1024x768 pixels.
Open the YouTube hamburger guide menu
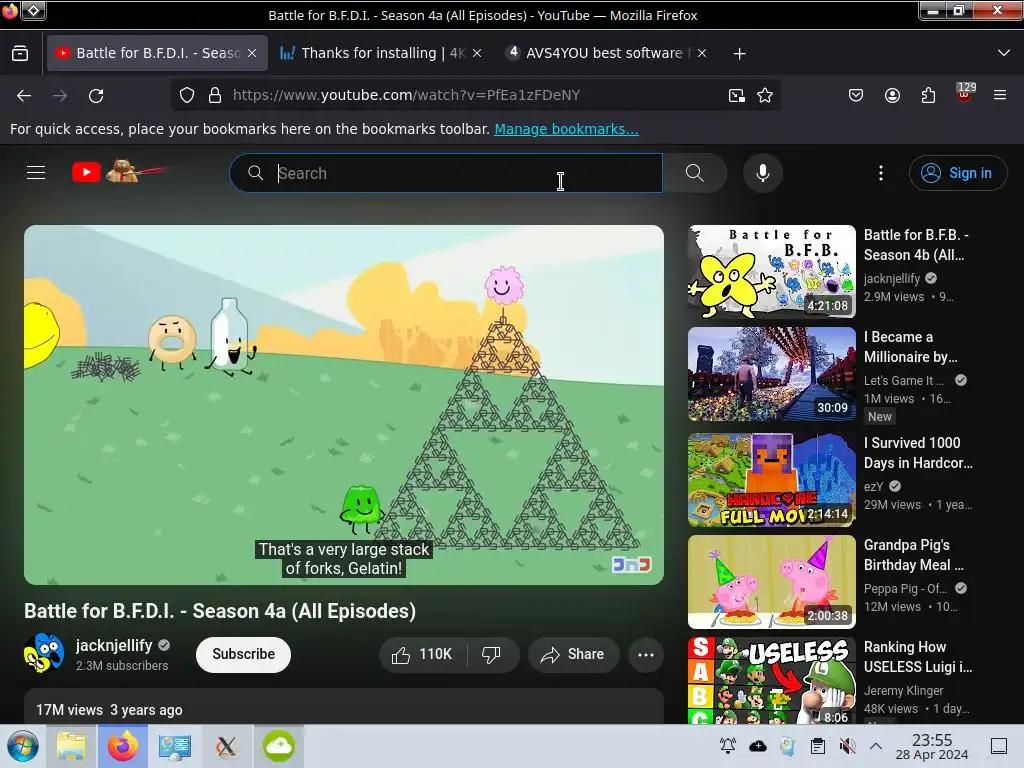pyautogui.click(x=36, y=172)
